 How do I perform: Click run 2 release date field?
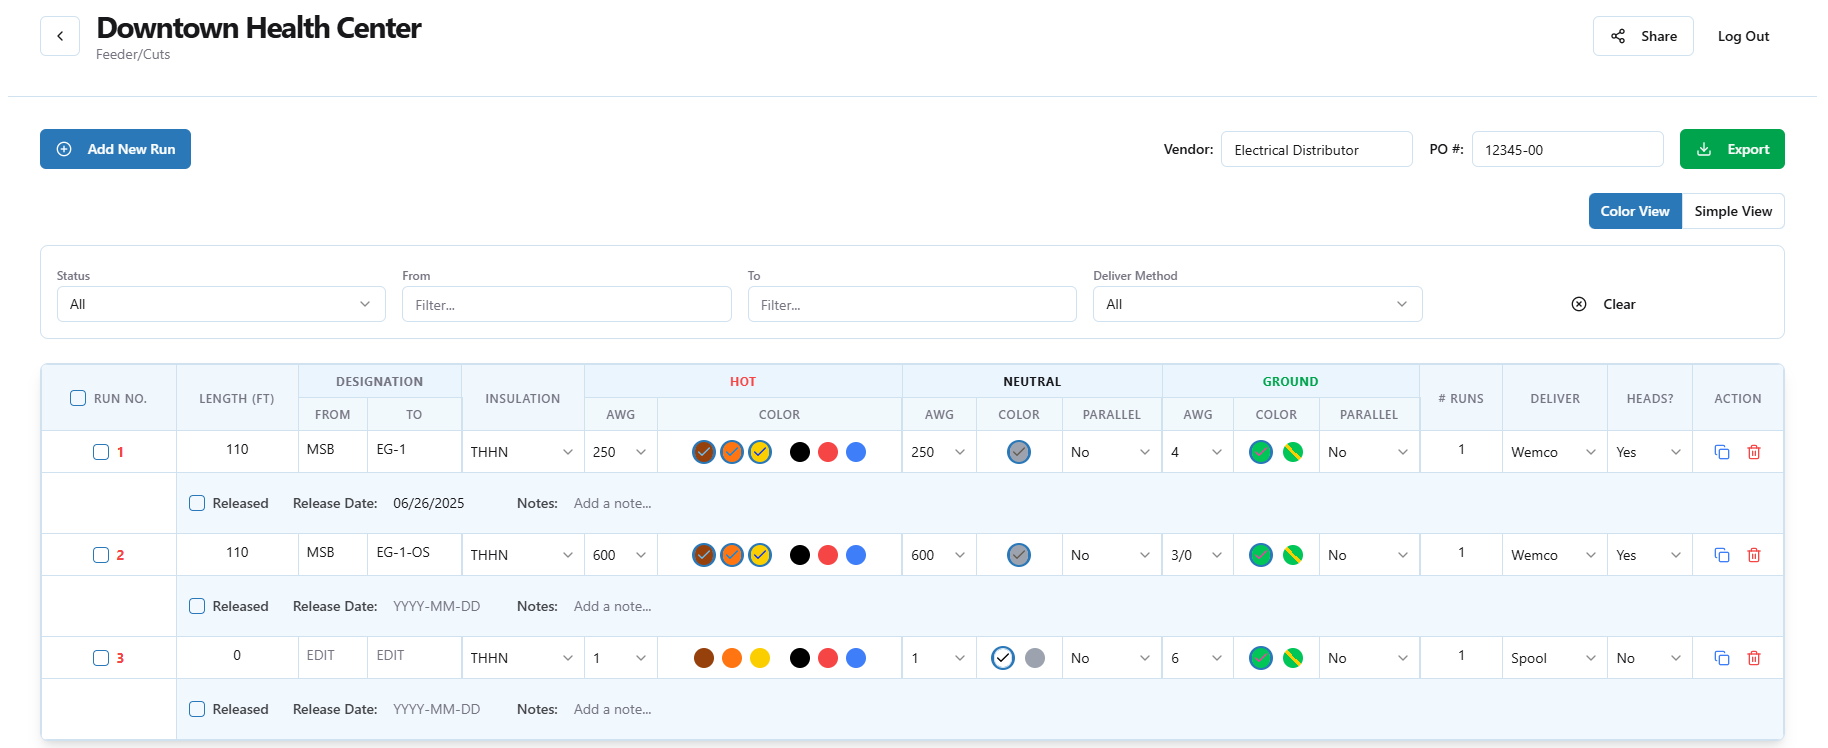pos(437,606)
